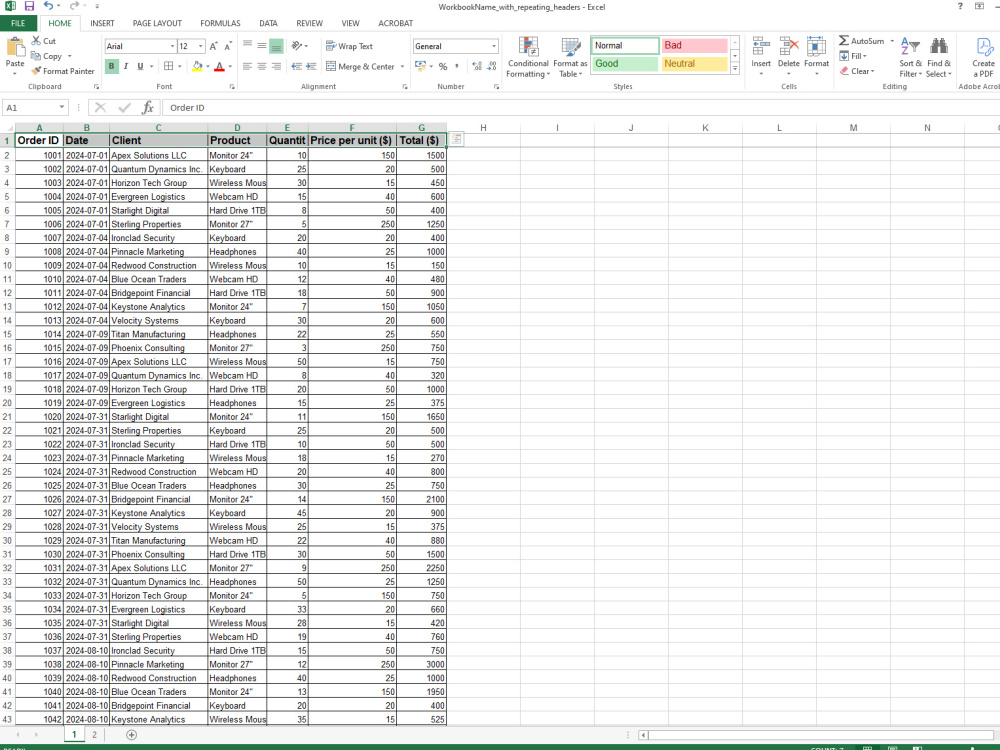1000x750 pixels.
Task: Open Find & Select binoculars
Action: [x=939, y=57]
